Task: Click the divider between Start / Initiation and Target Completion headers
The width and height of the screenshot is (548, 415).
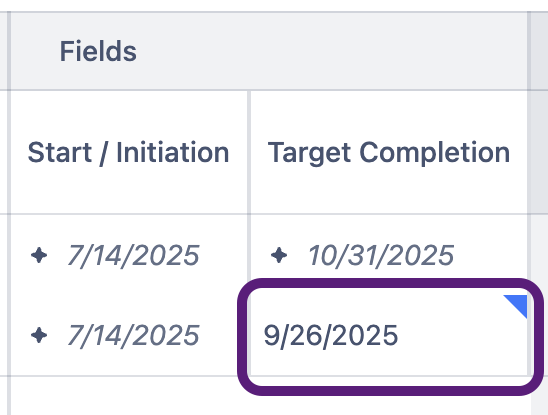Action: click(249, 152)
